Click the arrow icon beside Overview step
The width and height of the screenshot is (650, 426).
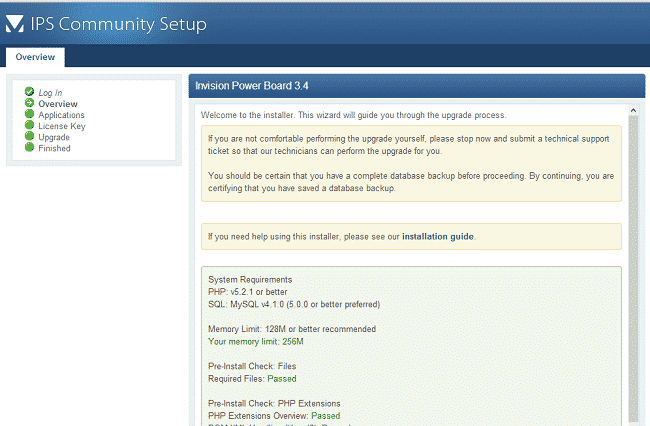pos(30,104)
